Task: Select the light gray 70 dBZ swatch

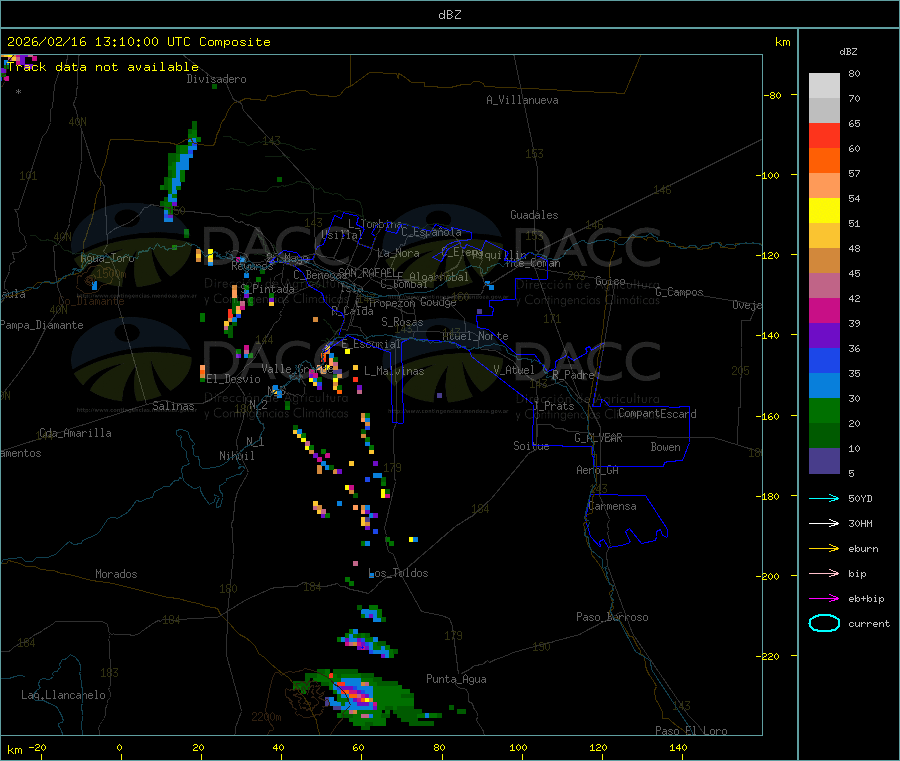Action: click(x=824, y=86)
